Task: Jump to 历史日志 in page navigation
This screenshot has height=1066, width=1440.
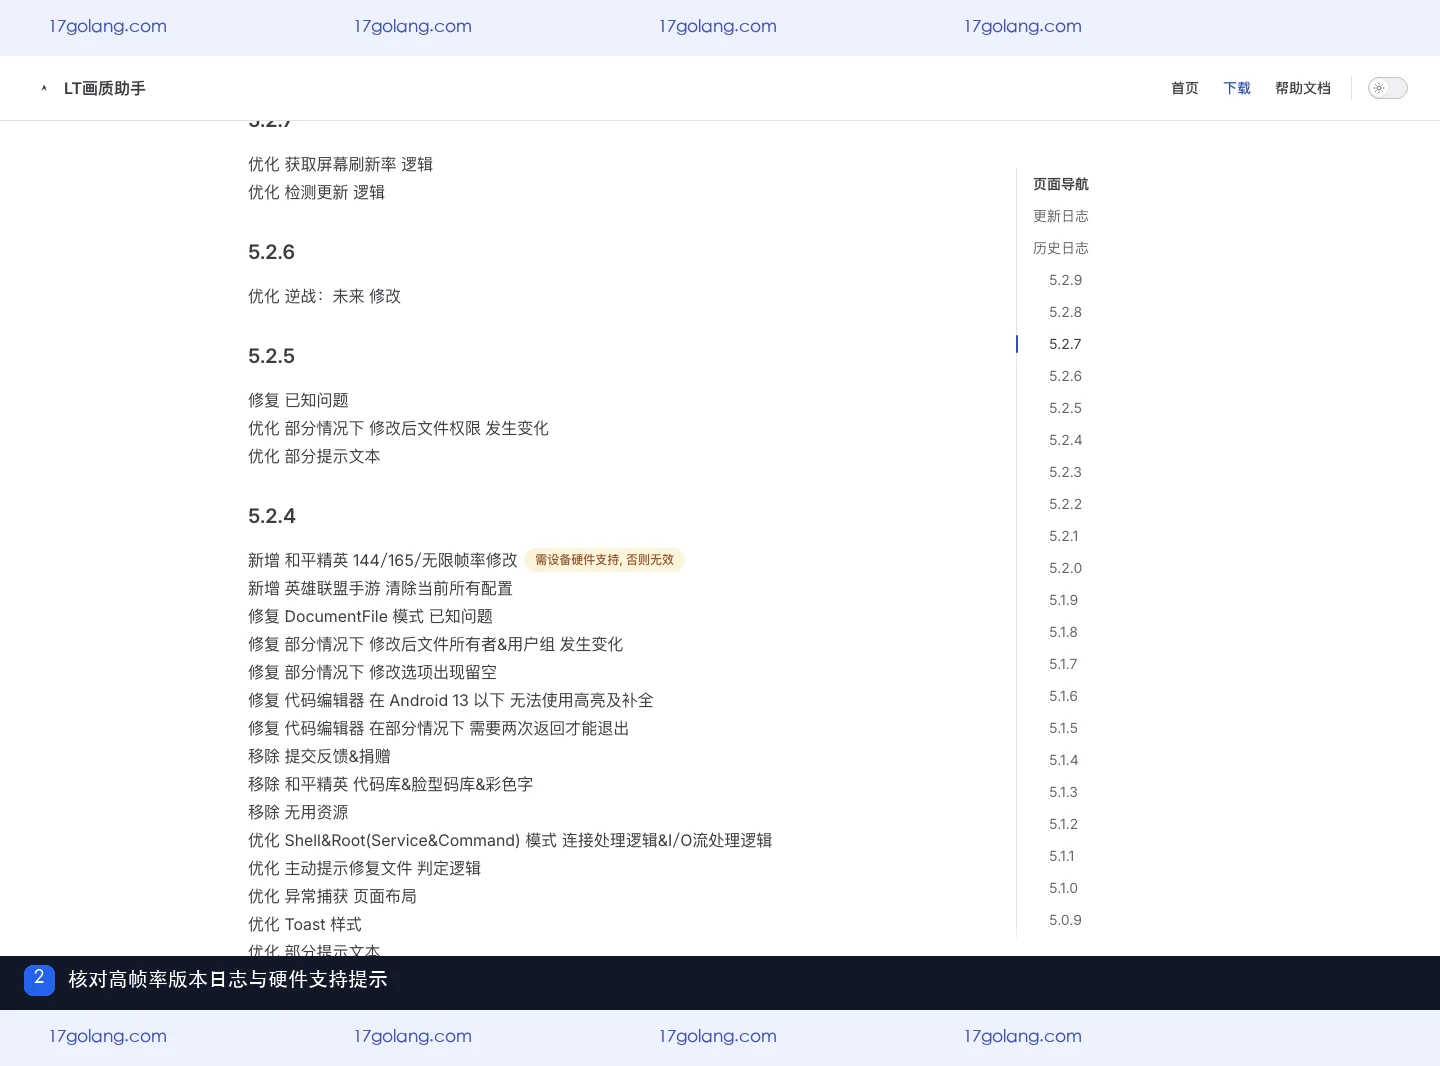Action: click(1061, 248)
